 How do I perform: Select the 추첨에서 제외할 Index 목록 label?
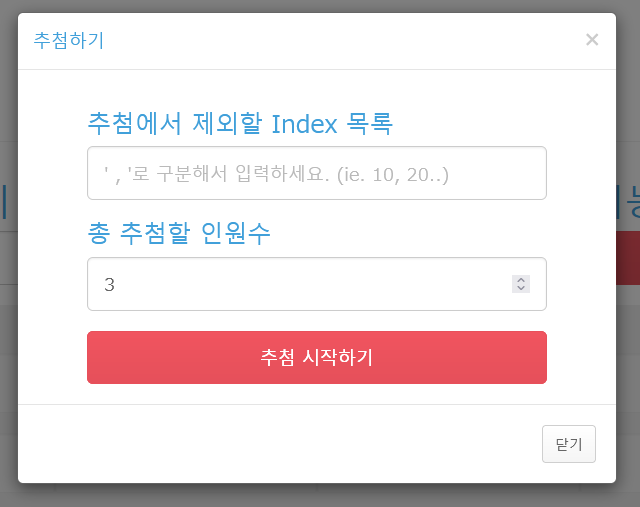[x=240, y=123]
